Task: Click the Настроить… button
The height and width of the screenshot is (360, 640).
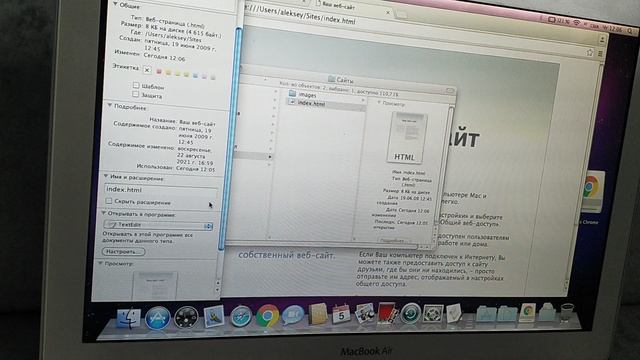Action: [123, 251]
